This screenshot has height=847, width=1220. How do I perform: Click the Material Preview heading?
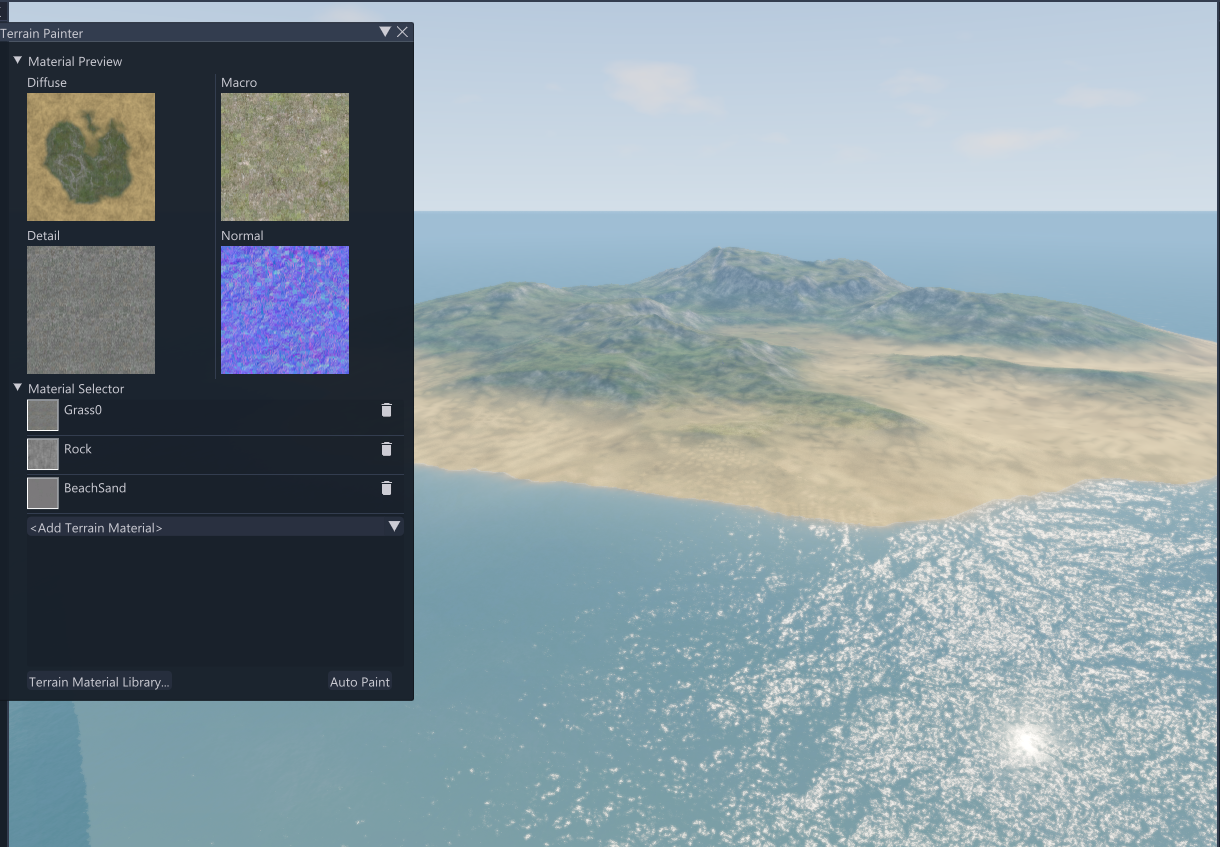(75, 61)
